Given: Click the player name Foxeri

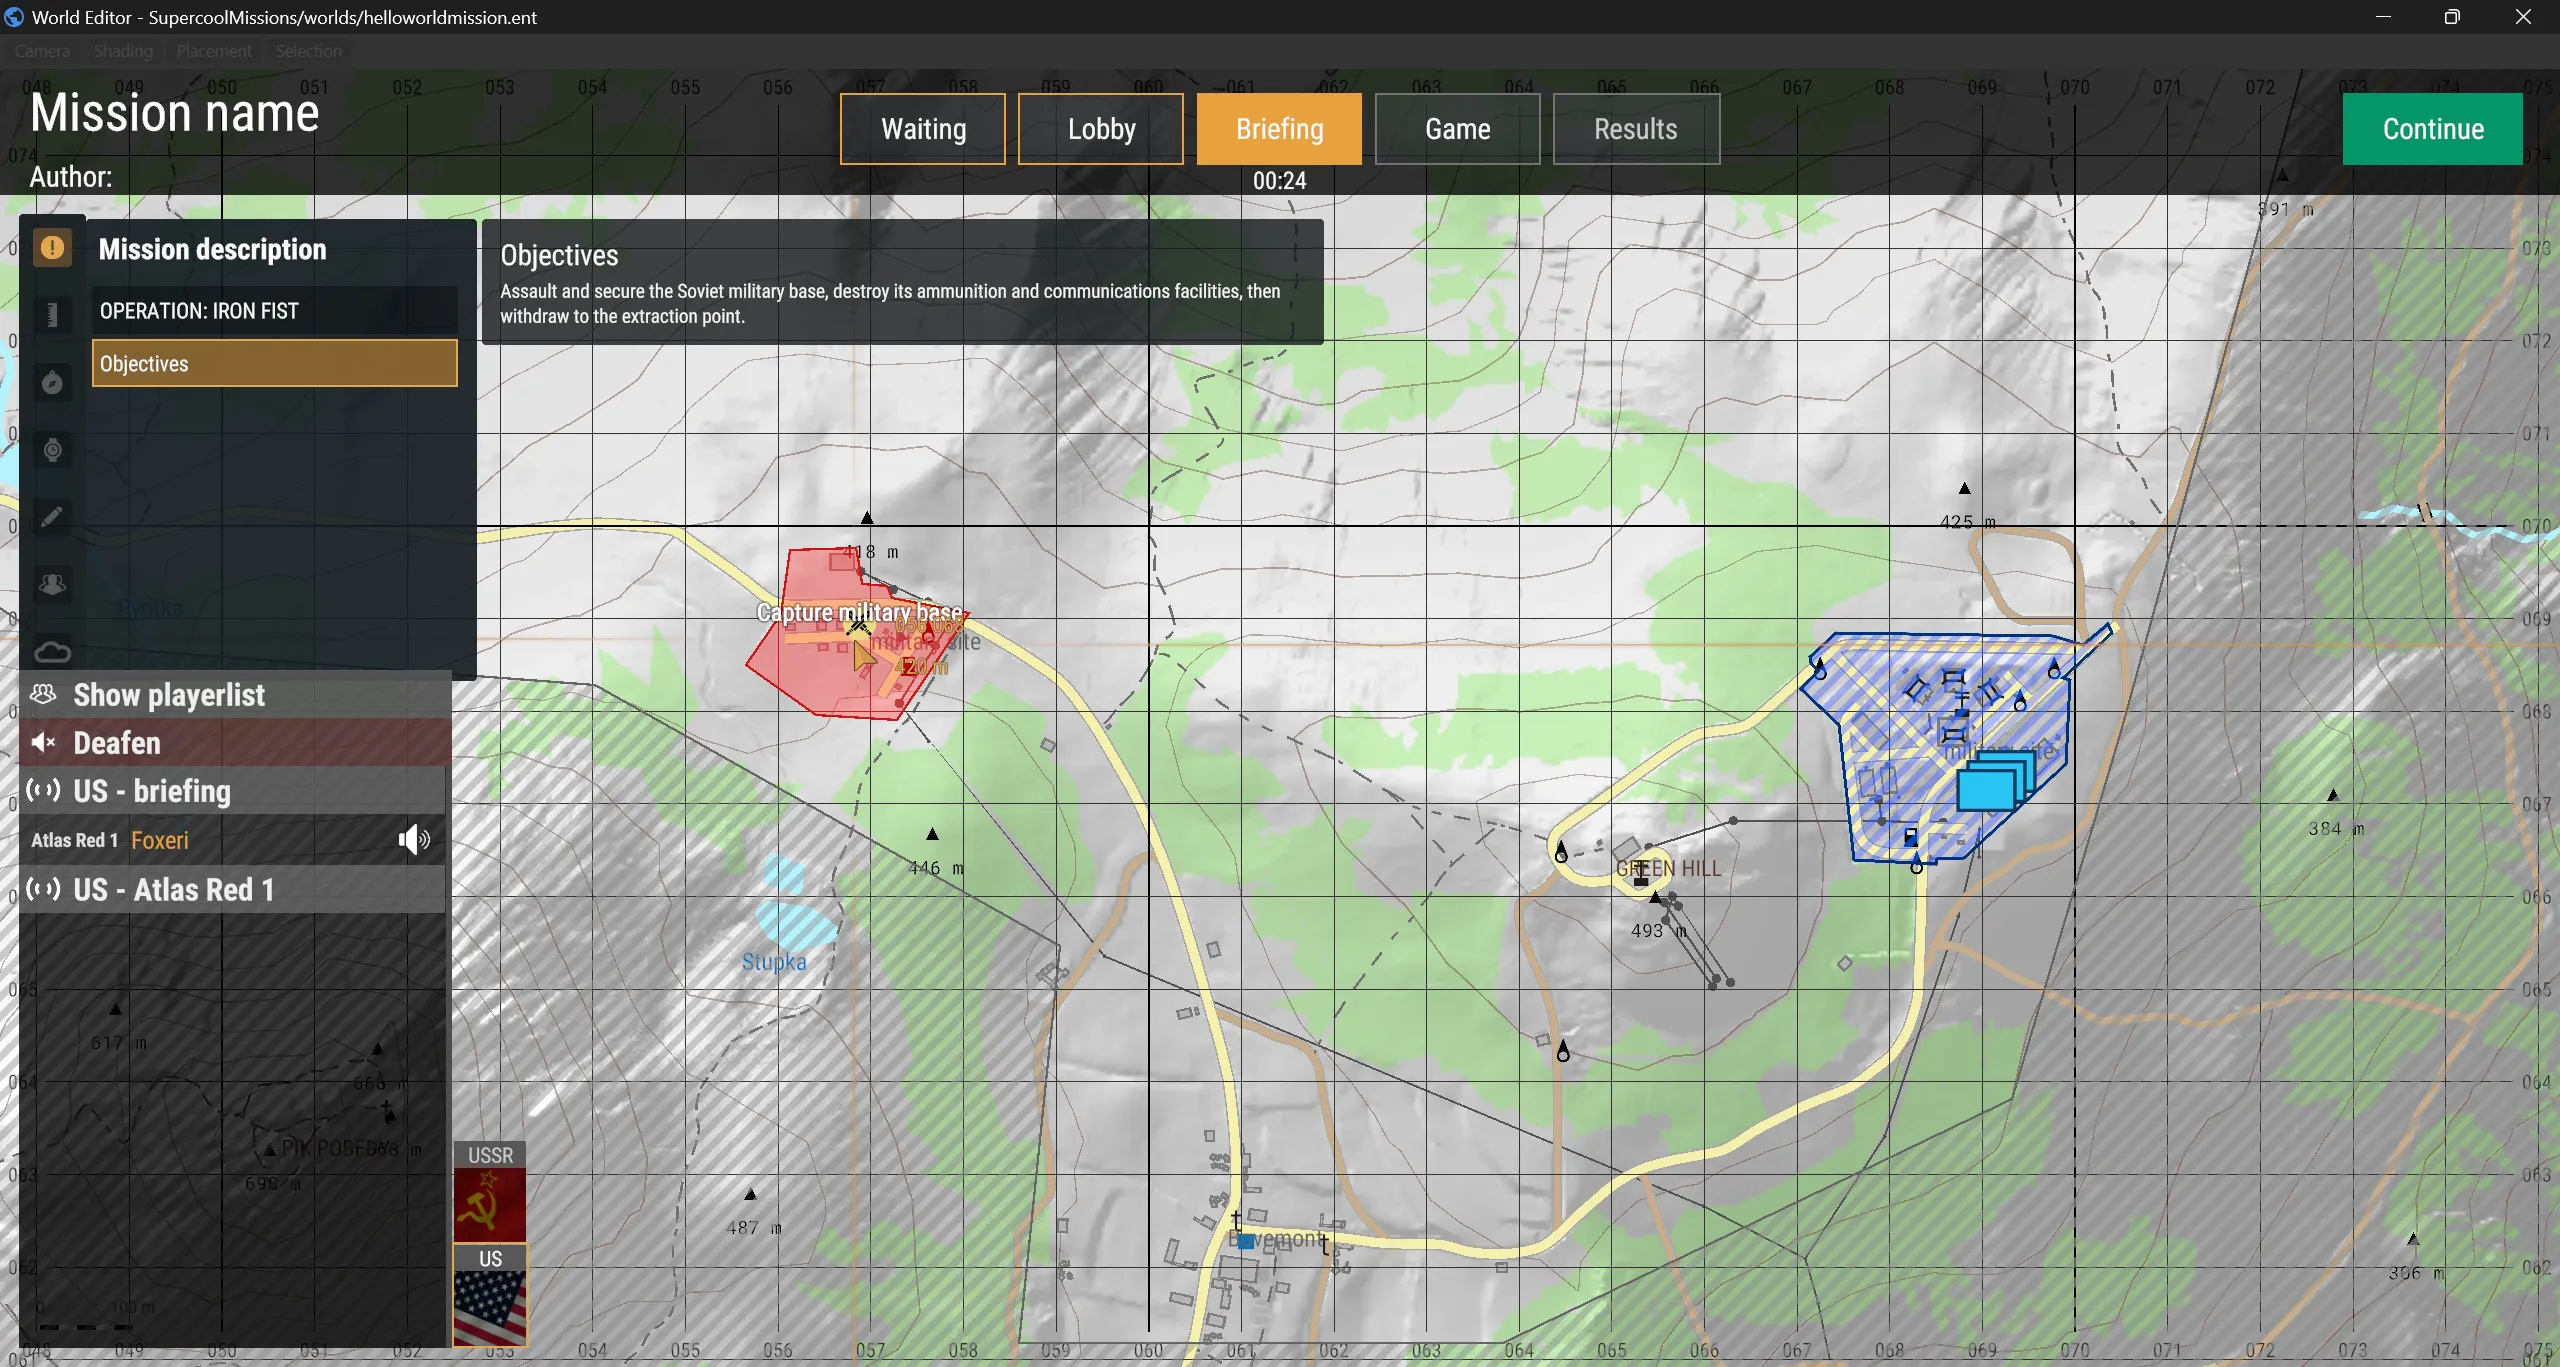Looking at the screenshot, I should click(160, 840).
